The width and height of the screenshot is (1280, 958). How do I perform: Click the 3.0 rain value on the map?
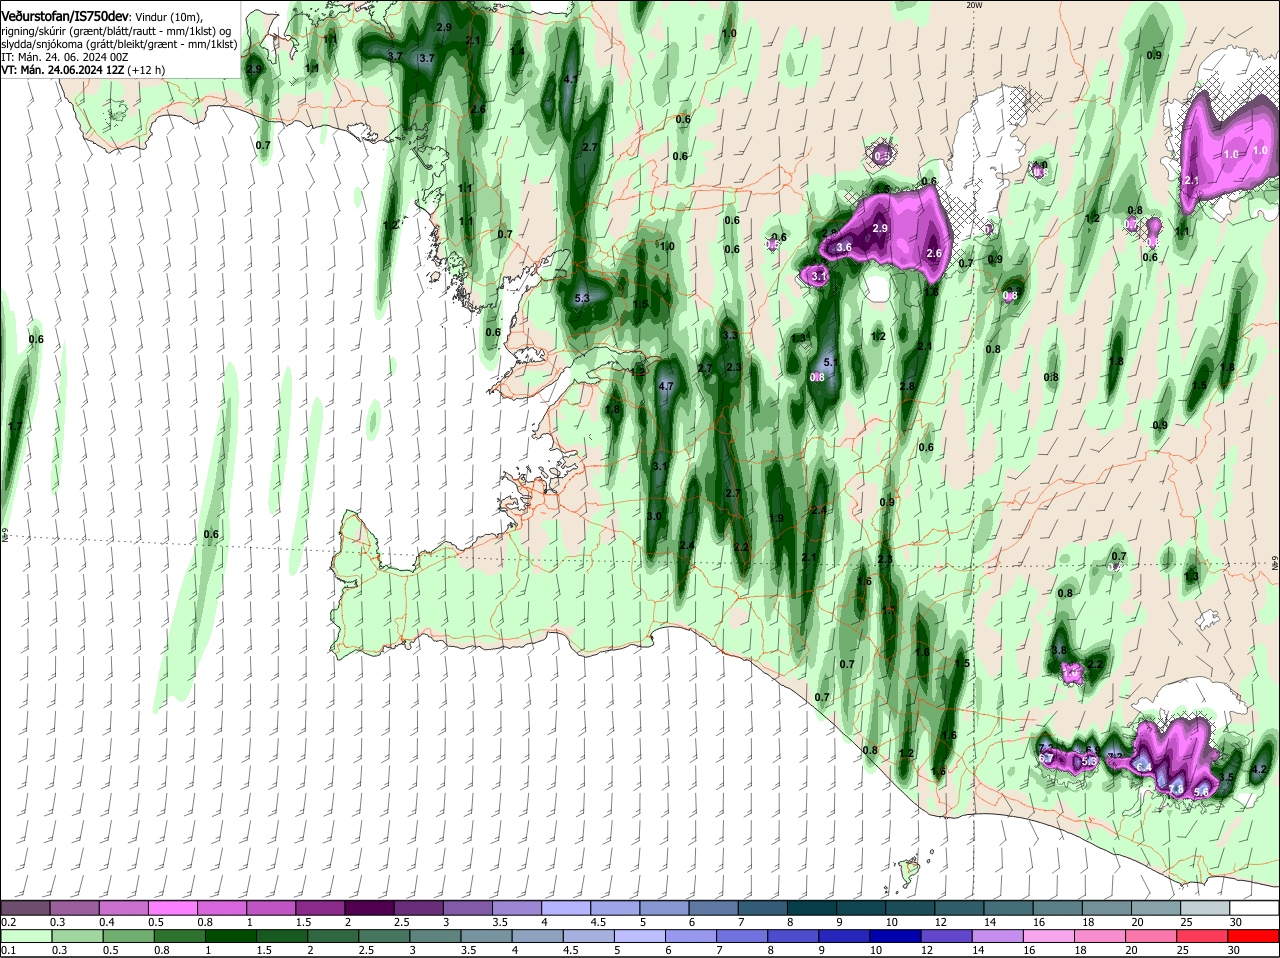(x=655, y=516)
